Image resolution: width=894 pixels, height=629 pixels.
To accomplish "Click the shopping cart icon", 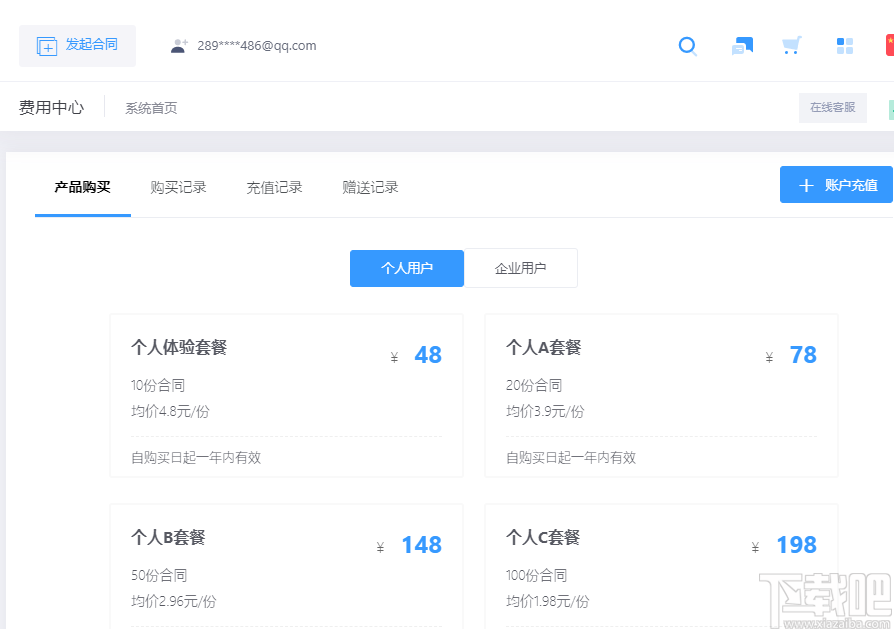I will coord(791,46).
